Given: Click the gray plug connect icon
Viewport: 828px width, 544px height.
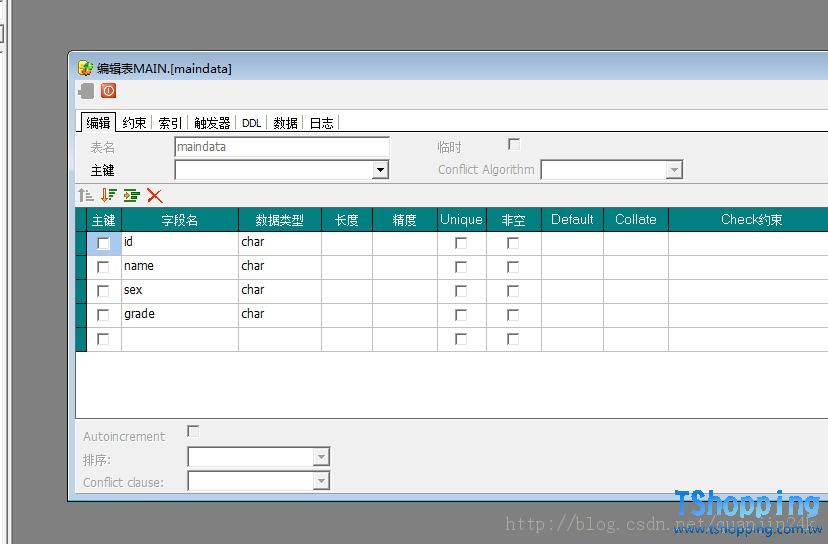Looking at the screenshot, I should coord(86,91).
